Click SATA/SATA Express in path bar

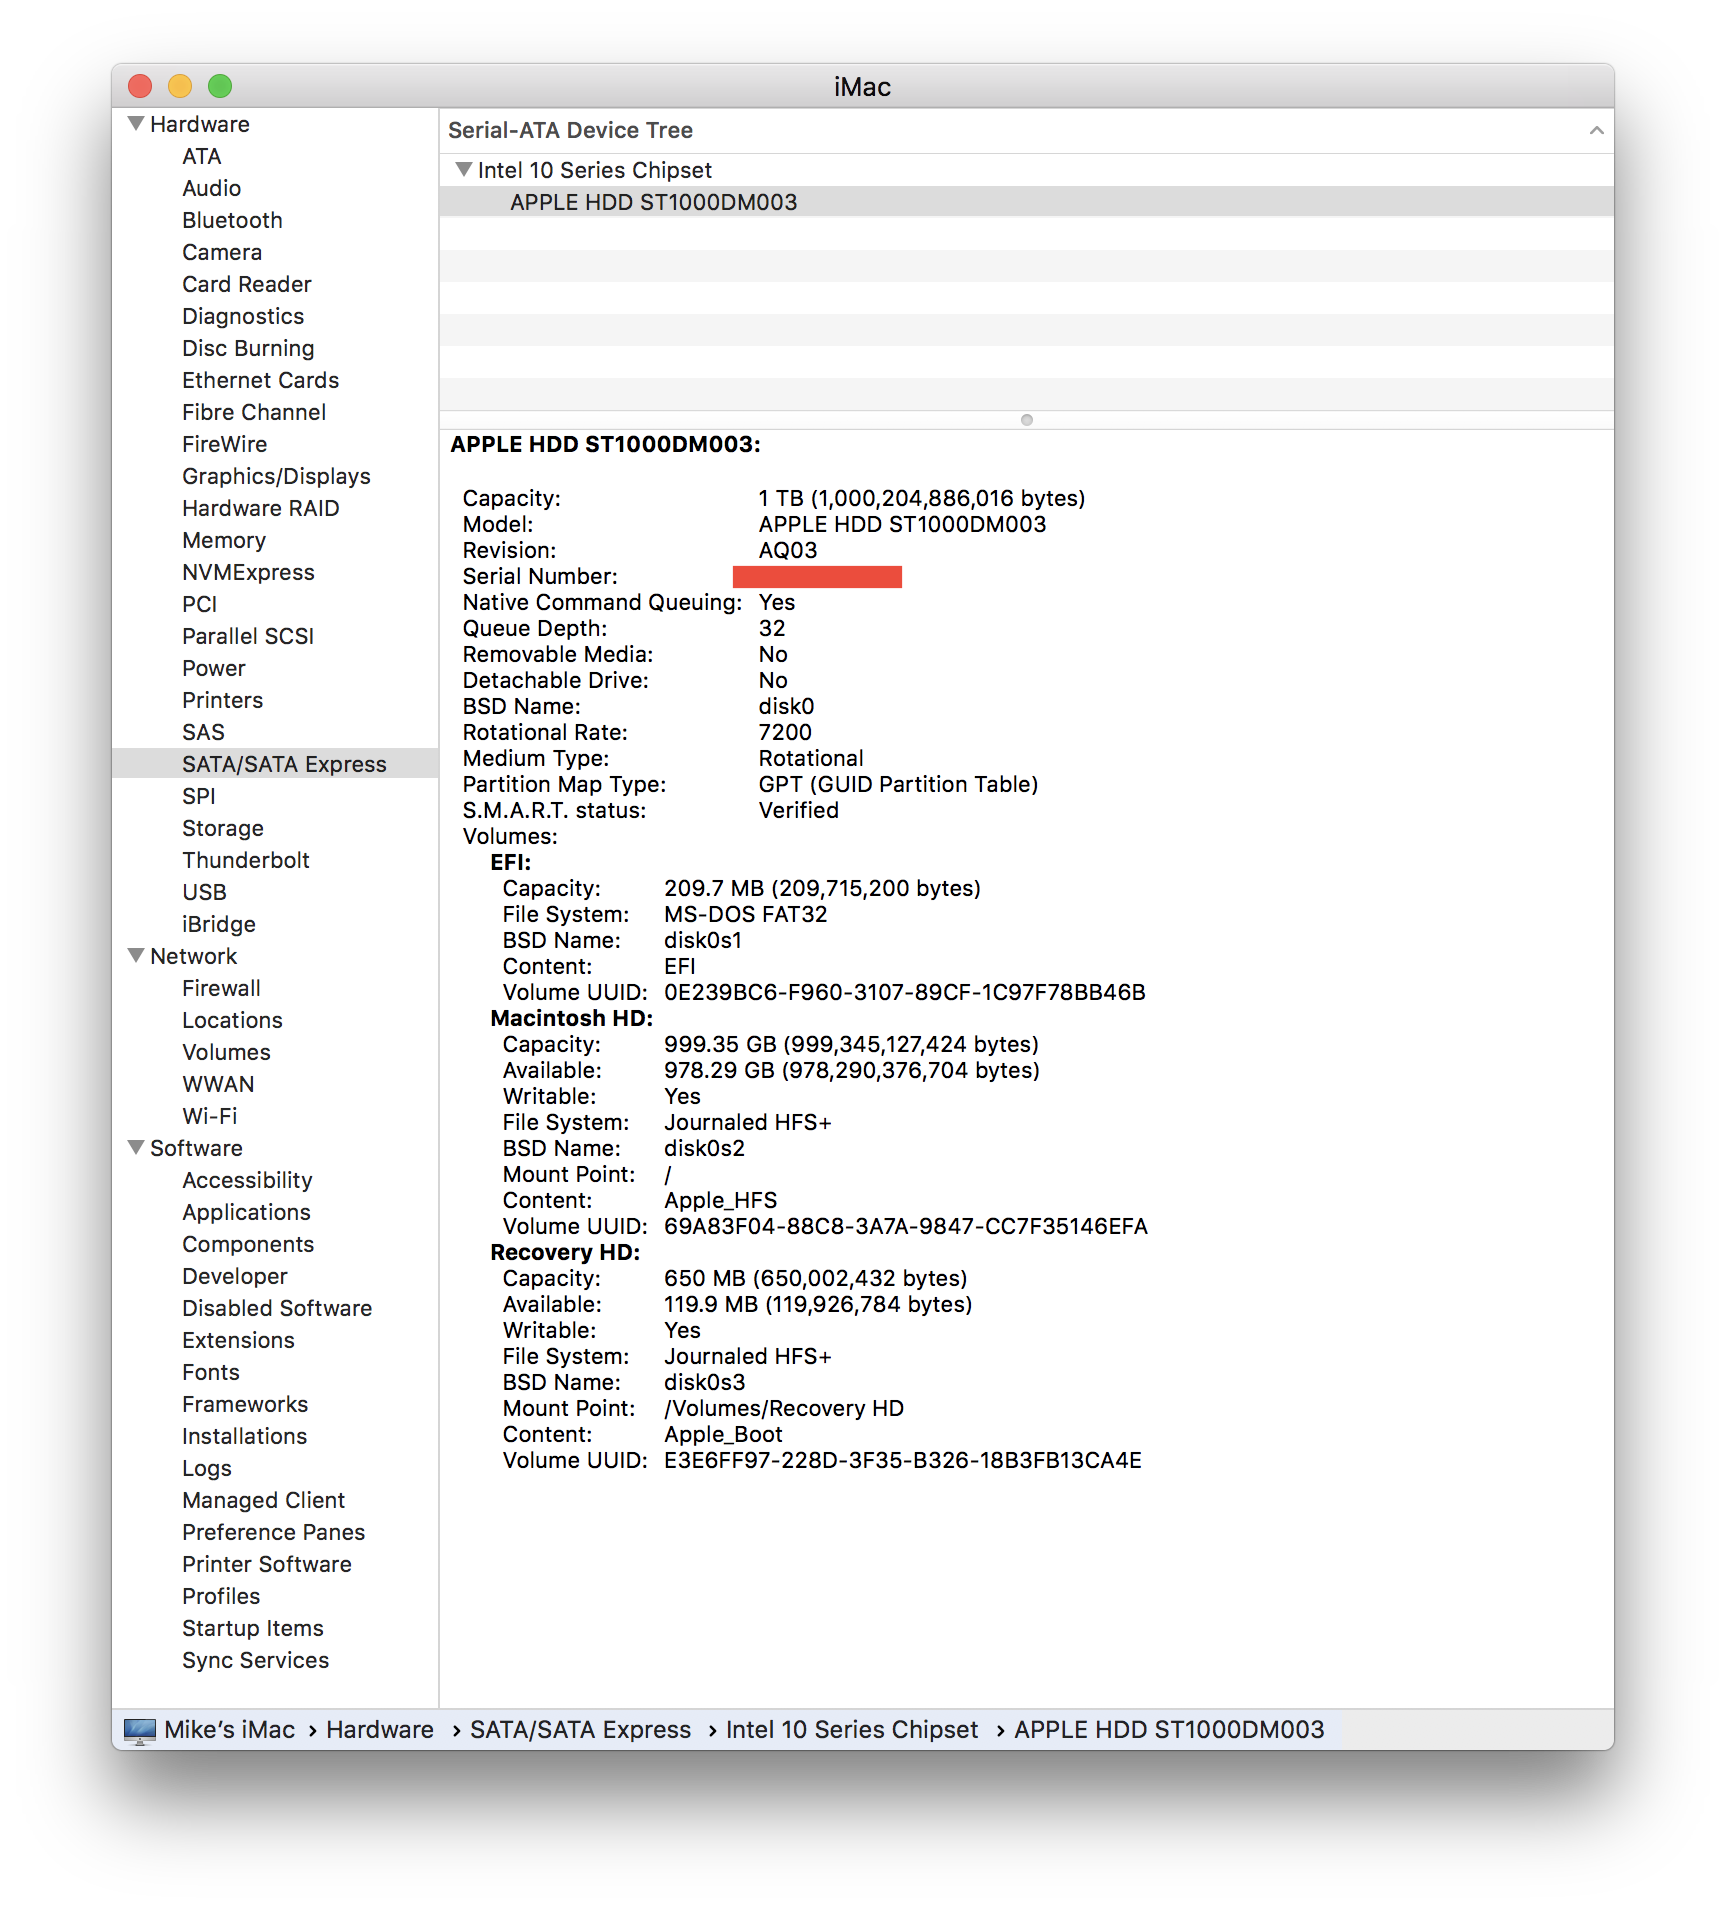point(581,1730)
